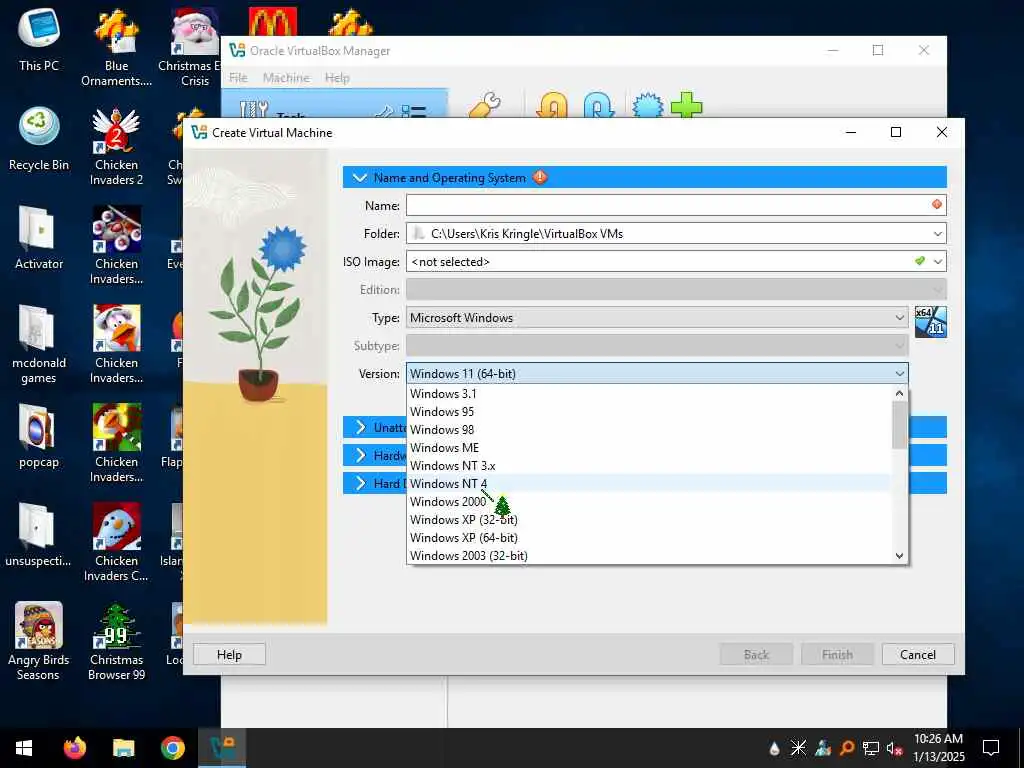Open Blue Ornaments desktop icon
The image size is (1024, 768).
[116, 47]
